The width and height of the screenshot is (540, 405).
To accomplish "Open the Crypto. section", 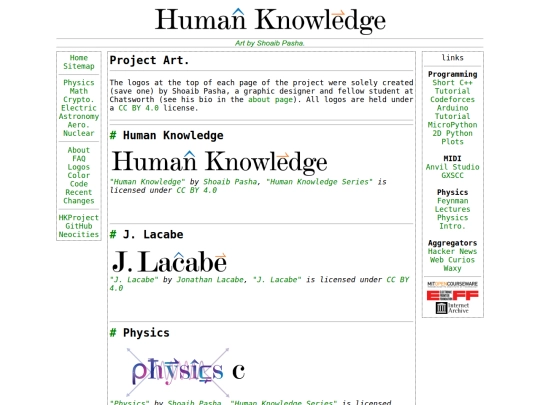I will click(79, 100).
